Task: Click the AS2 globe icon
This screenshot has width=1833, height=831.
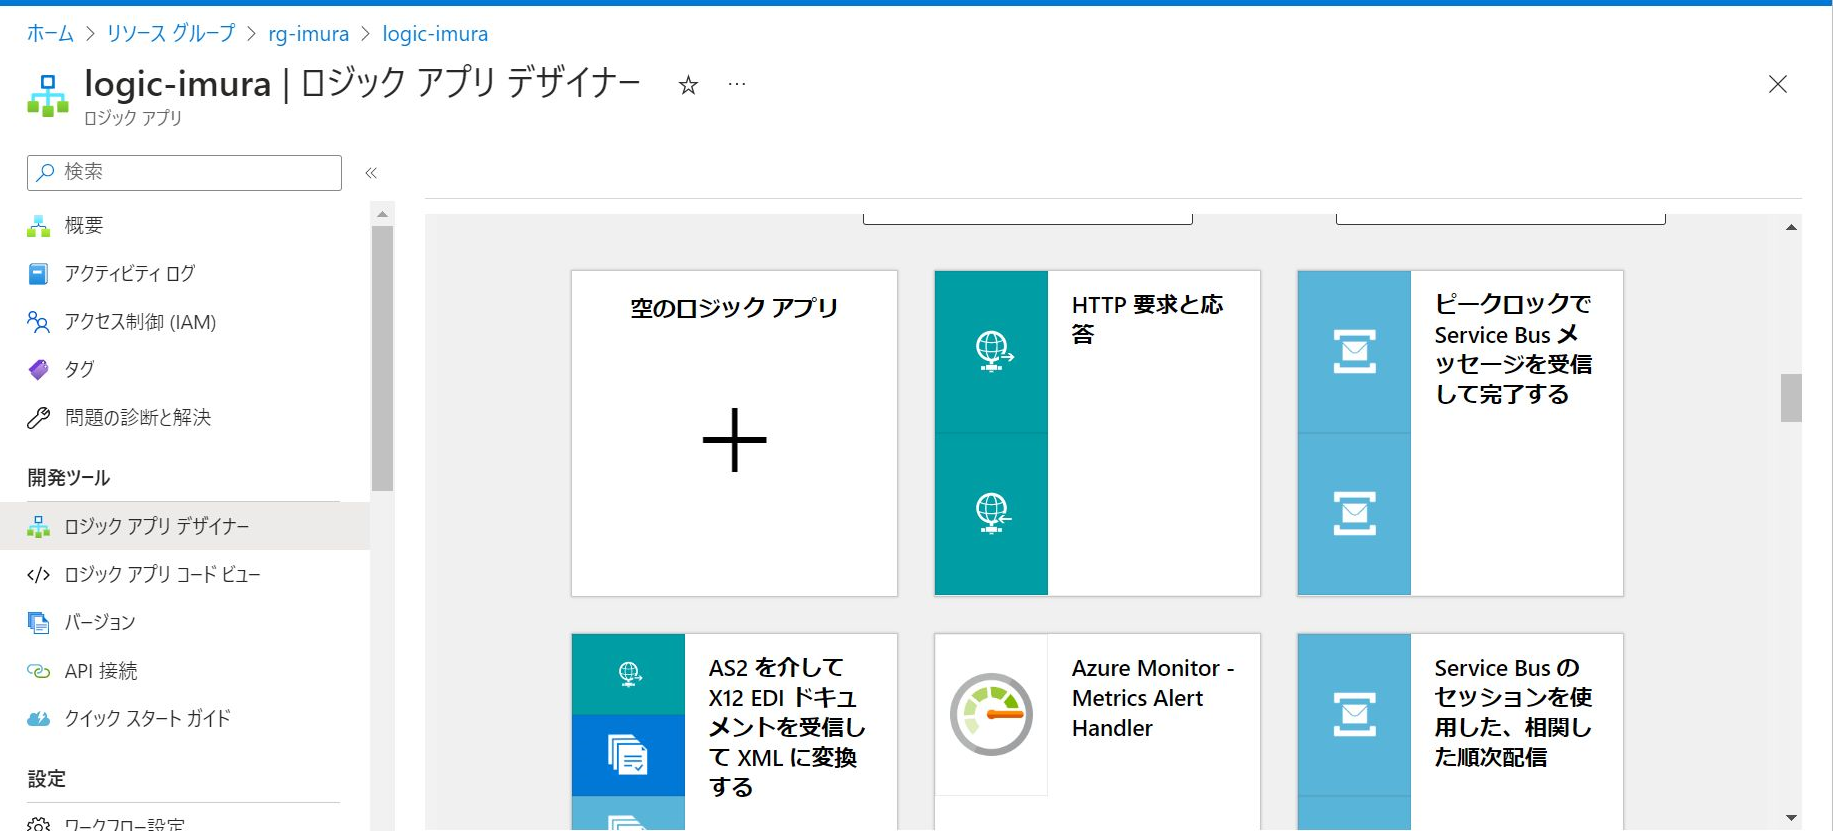Action: pyautogui.click(x=629, y=675)
